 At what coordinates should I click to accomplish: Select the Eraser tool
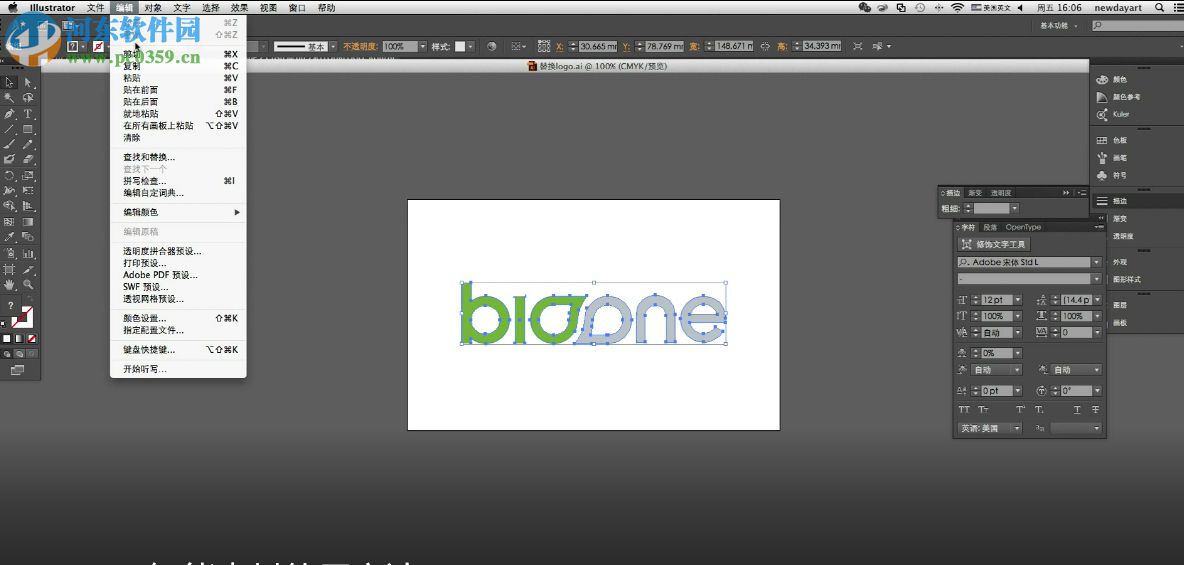[28, 159]
